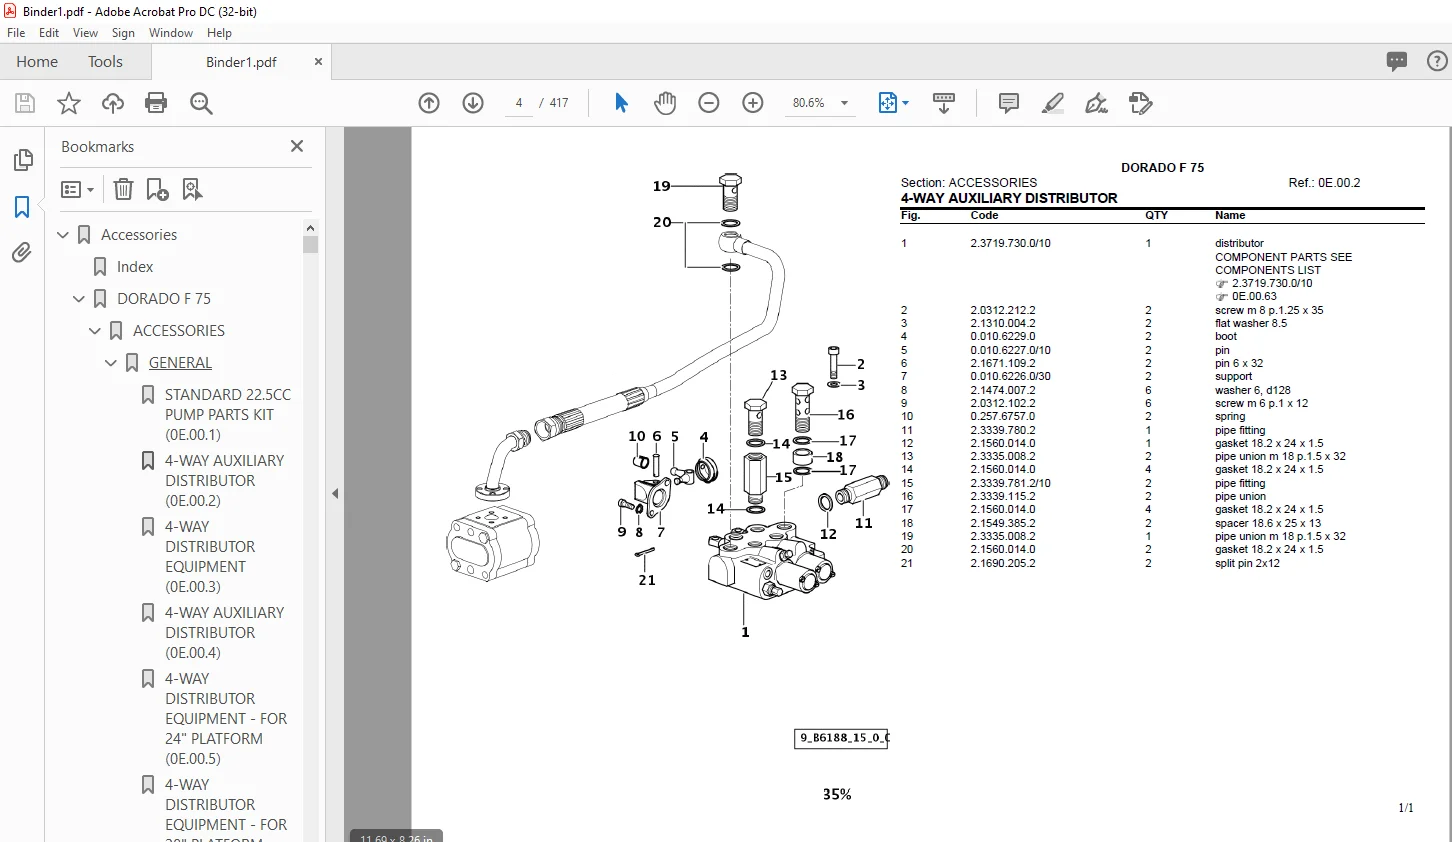Open the Page Thumbnails panel icon
1452x842 pixels.
22,160
